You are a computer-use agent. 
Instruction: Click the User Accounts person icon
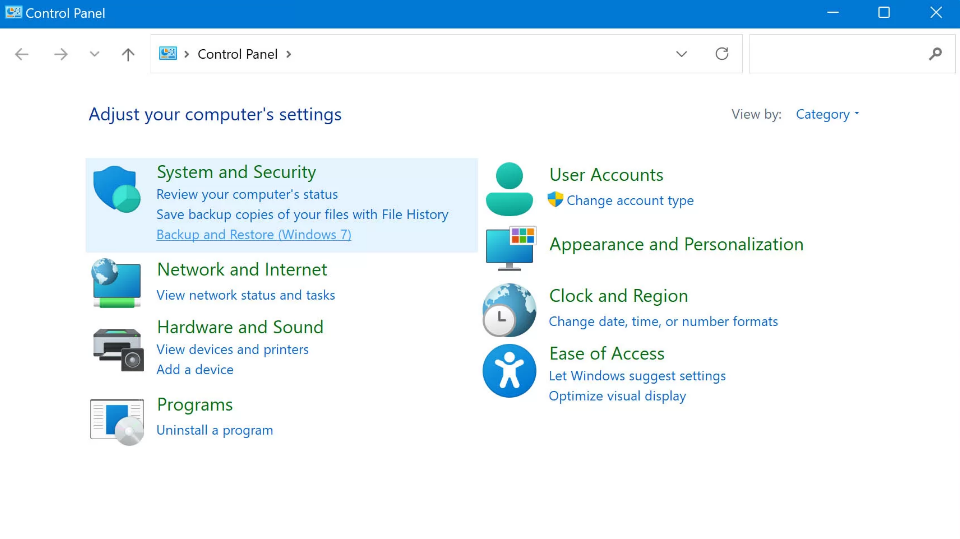point(510,189)
